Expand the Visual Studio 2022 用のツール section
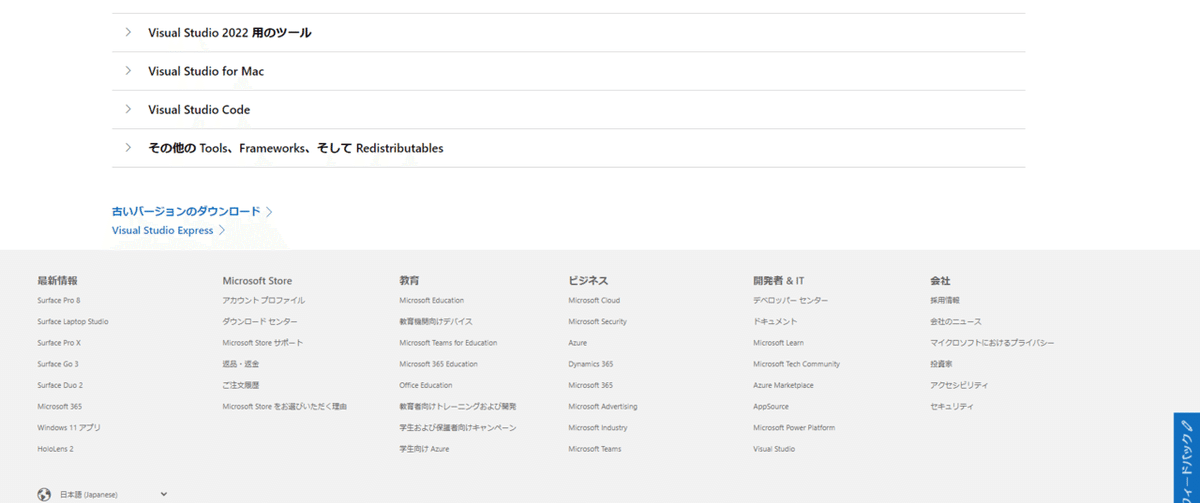This screenshot has width=1200, height=503. (x=568, y=33)
